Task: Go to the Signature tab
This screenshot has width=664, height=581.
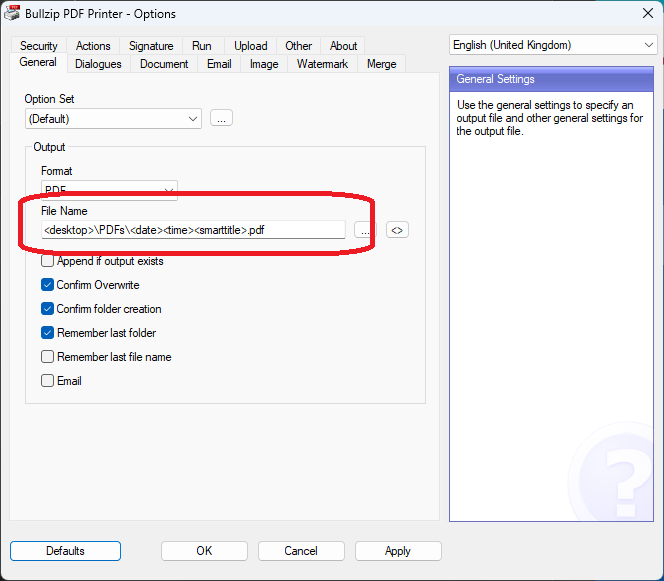Action: [151, 46]
